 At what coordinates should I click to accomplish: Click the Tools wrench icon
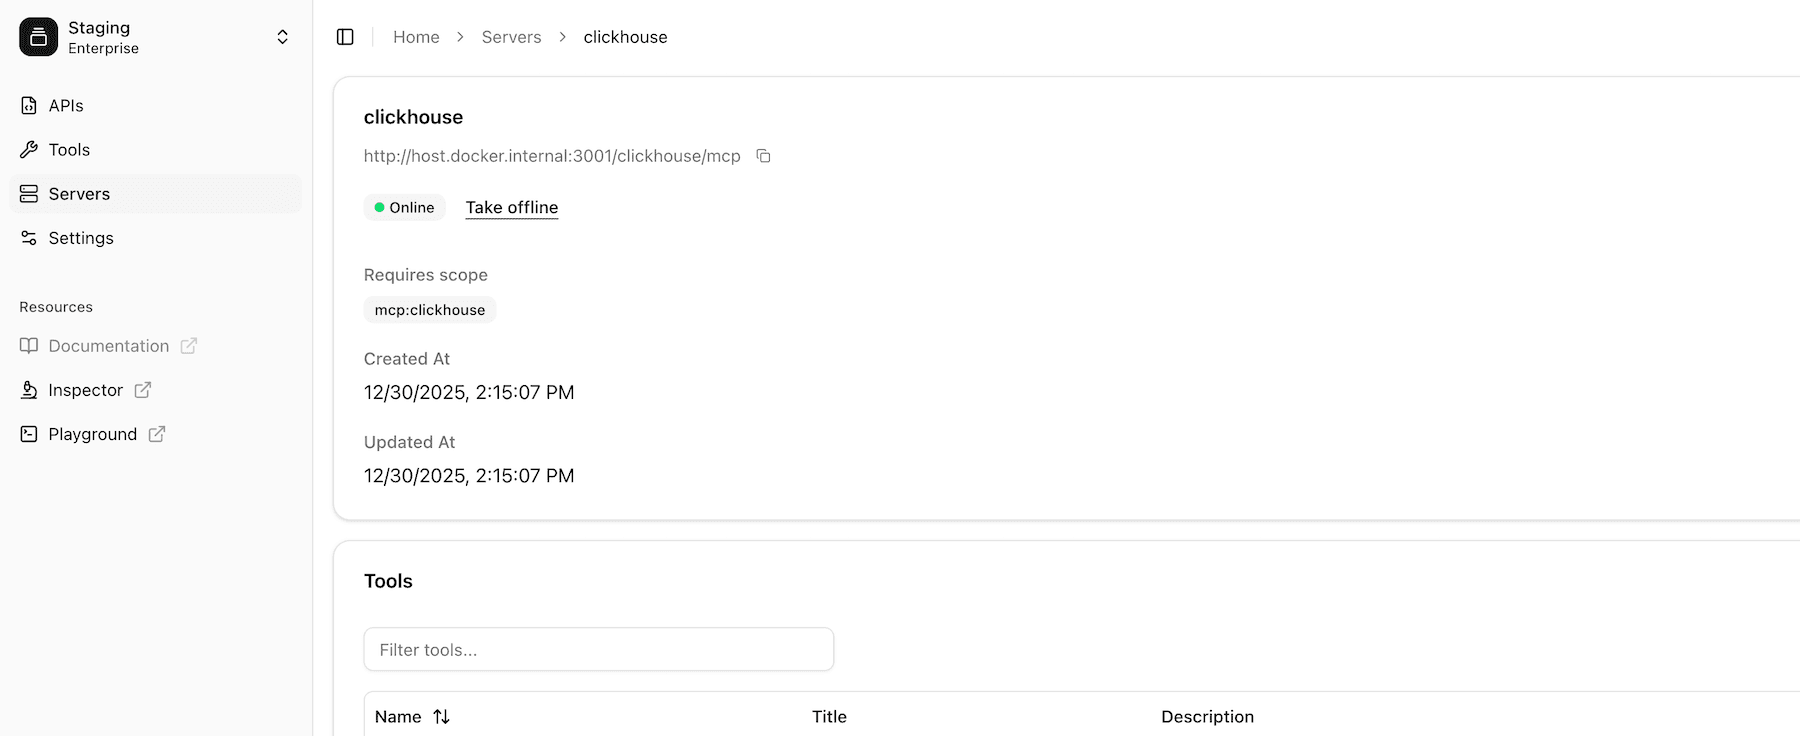tap(29, 150)
